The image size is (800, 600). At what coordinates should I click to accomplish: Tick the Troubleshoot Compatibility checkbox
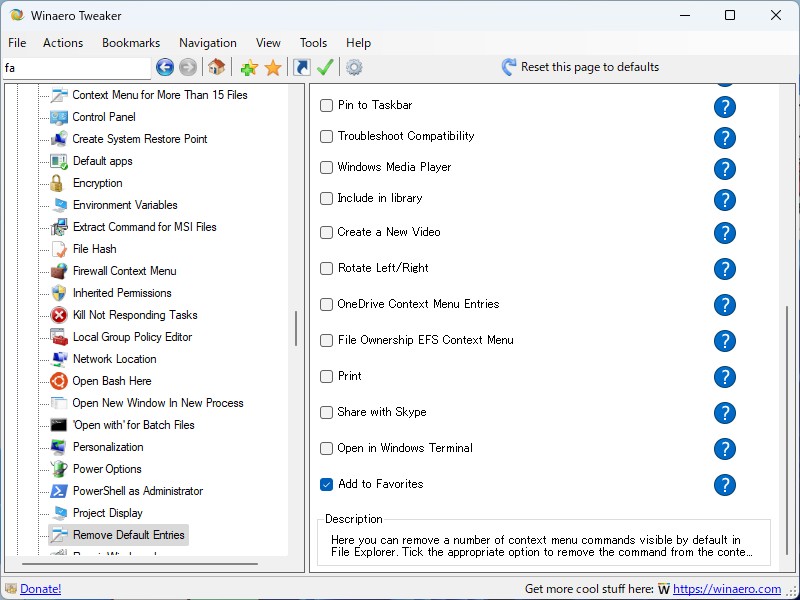pyautogui.click(x=326, y=136)
